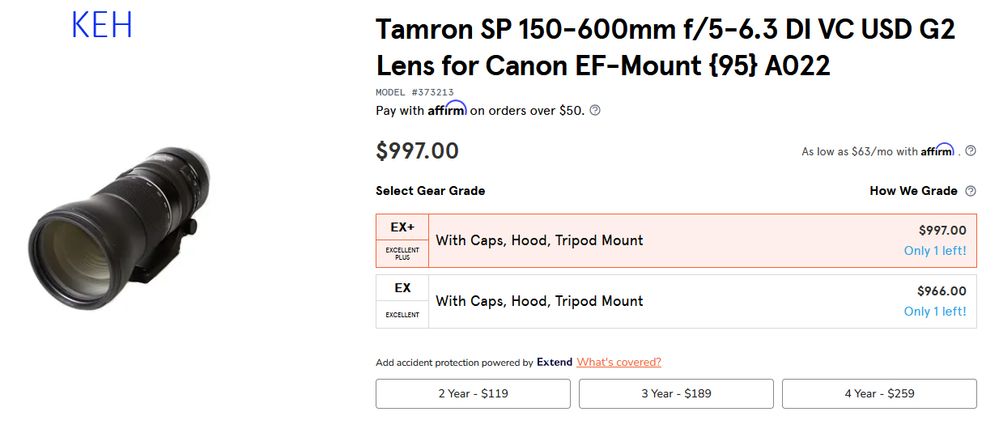Choose the 3 Year - $189 protection plan

point(676,394)
